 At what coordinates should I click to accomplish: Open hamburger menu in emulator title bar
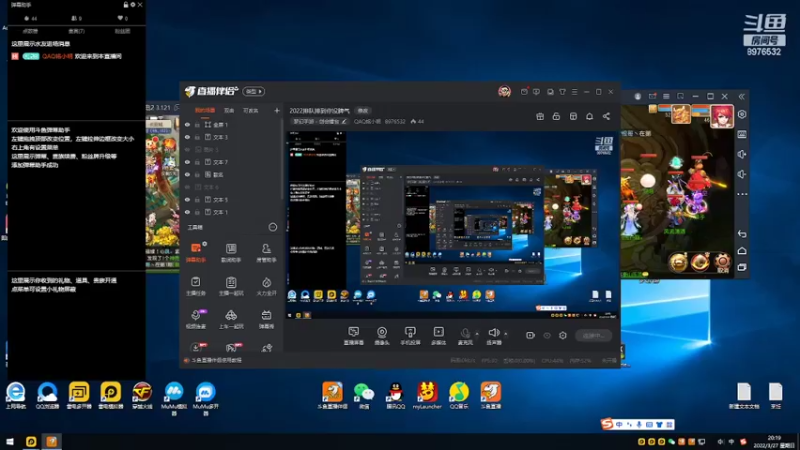(x=666, y=96)
